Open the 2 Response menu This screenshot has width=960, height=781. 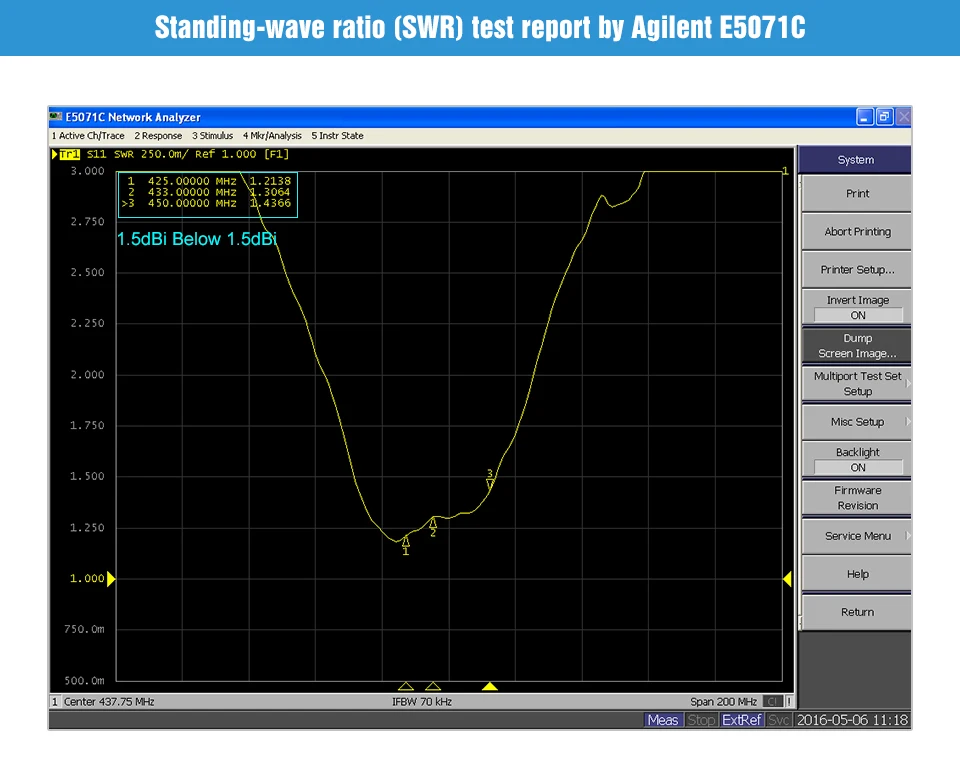click(157, 136)
